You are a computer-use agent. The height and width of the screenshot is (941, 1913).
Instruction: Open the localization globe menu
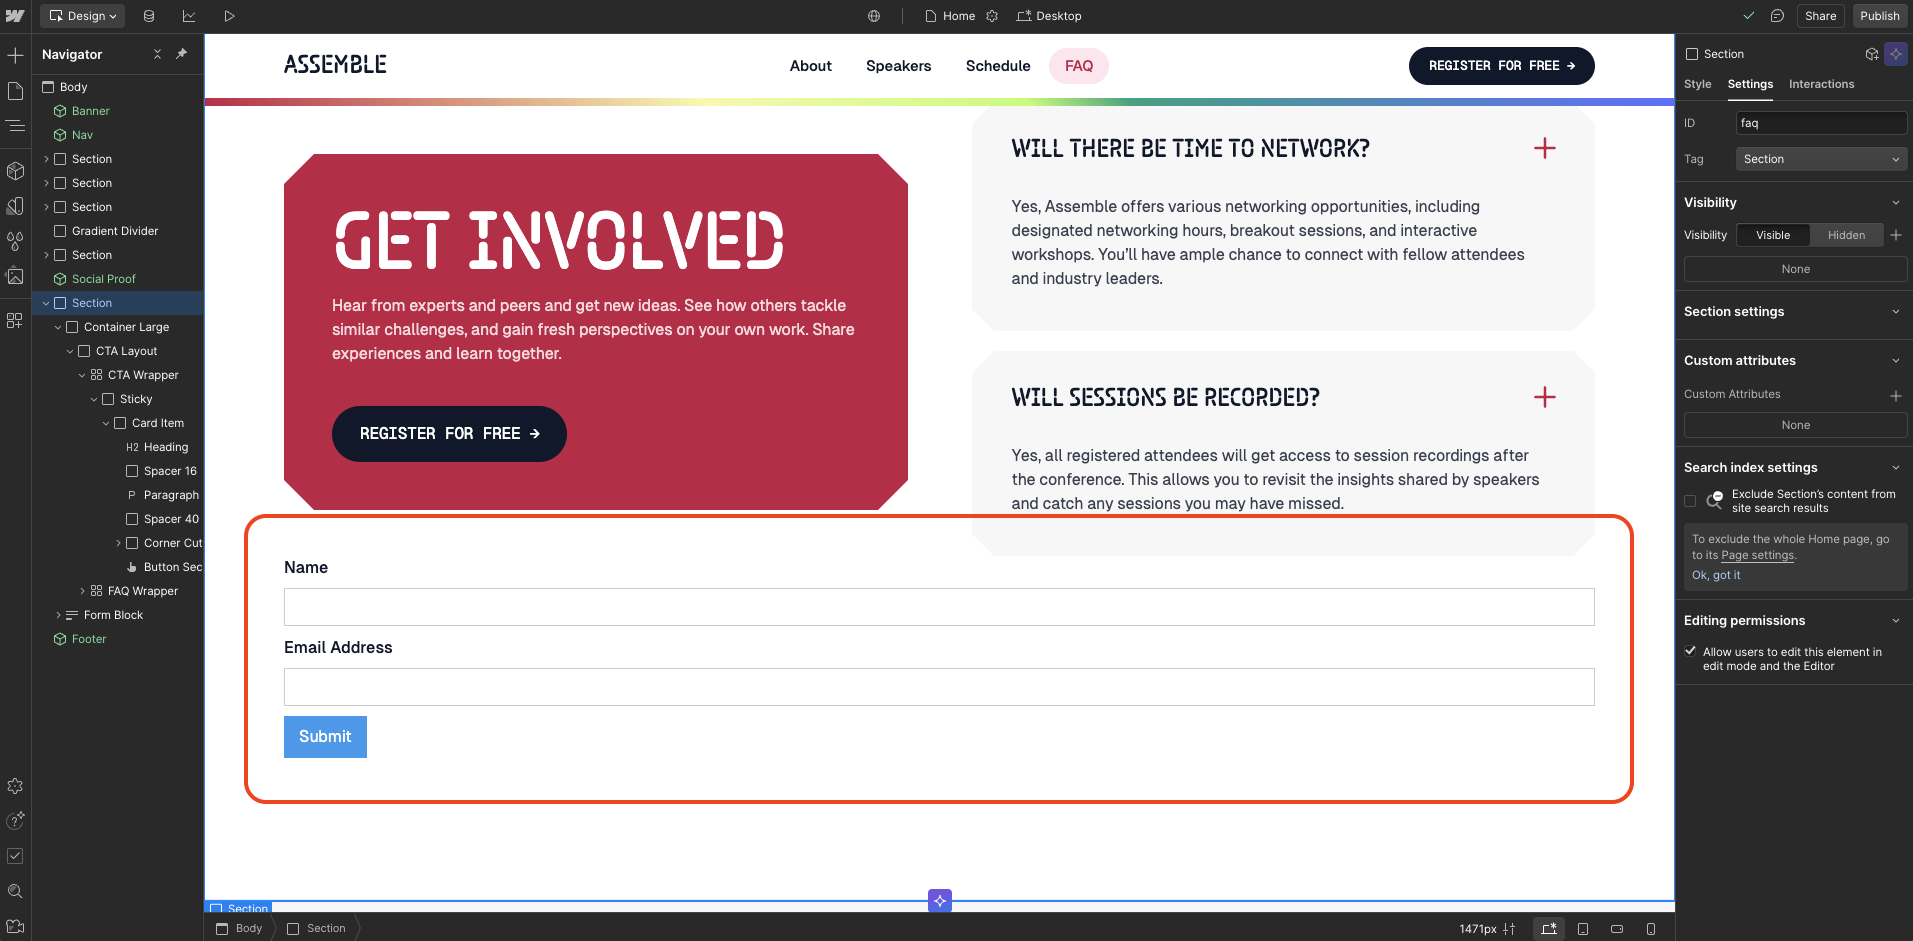pos(873,16)
